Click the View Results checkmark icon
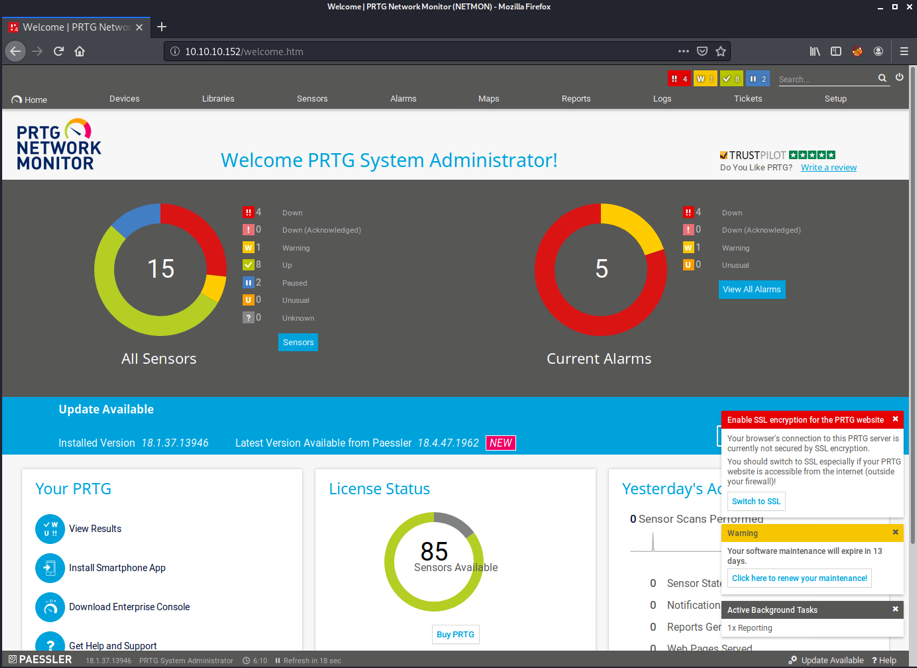Viewport: 917px width, 668px height. (x=49, y=528)
